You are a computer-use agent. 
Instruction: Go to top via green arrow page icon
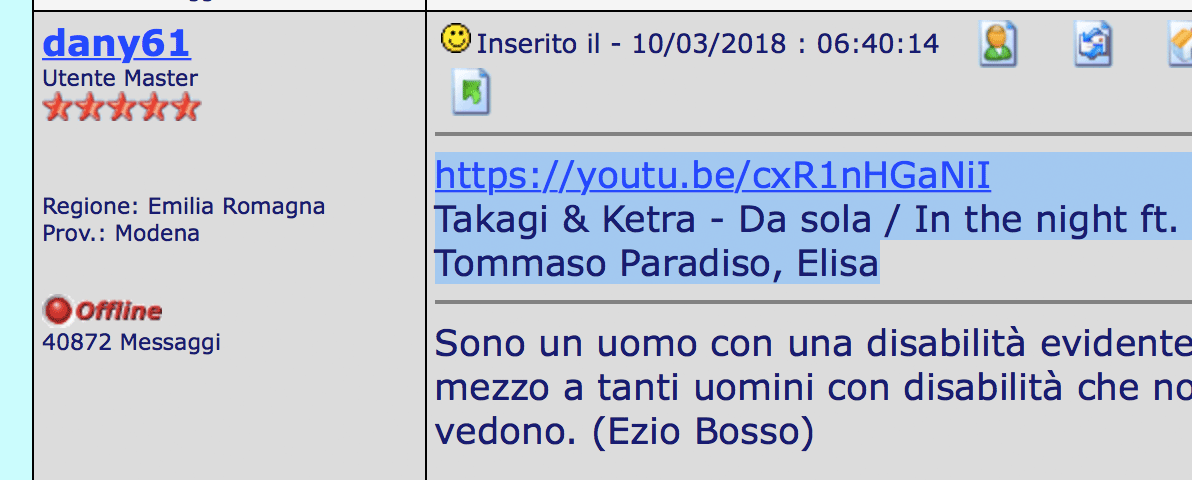click(x=471, y=92)
